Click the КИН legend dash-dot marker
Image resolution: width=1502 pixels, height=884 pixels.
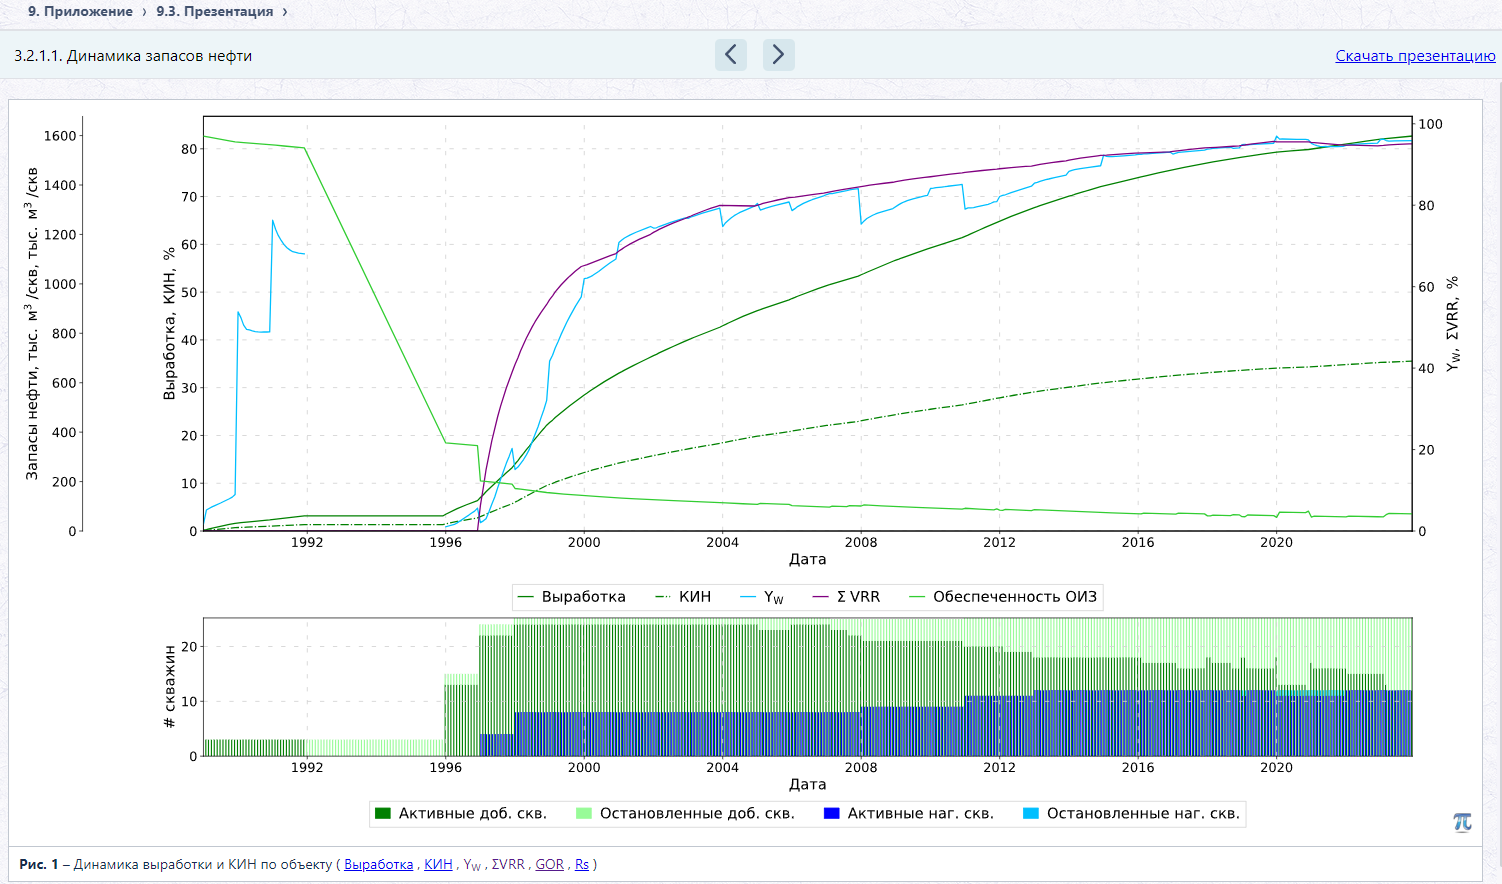coord(663,597)
